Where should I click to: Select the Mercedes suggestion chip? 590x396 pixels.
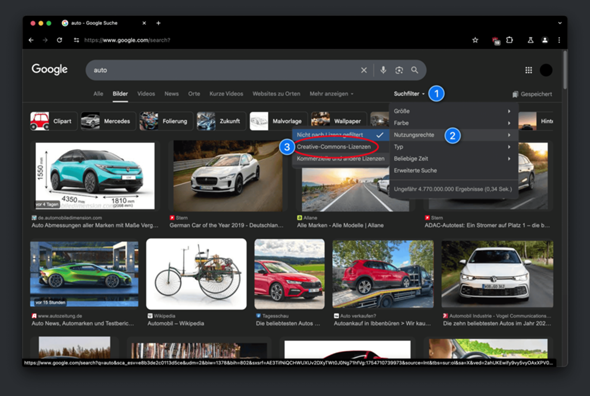(x=108, y=121)
